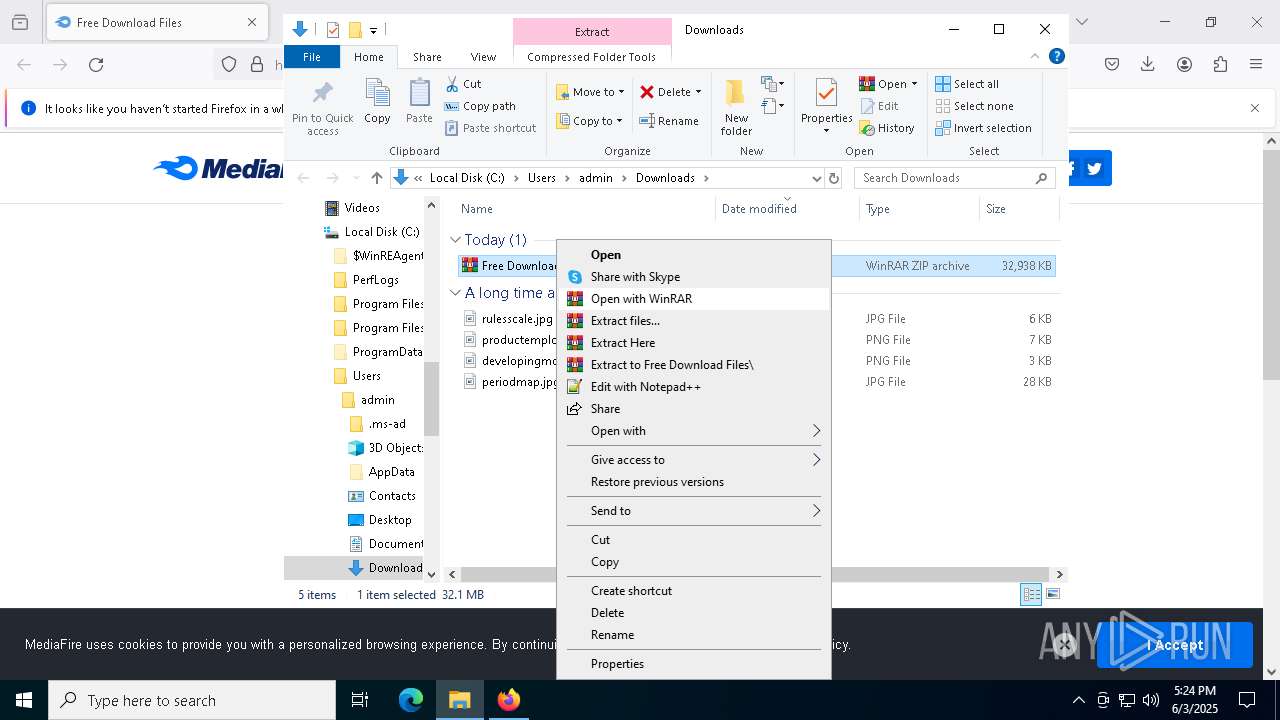This screenshot has height=720, width=1280.
Task: Expand Send to submenu
Action: point(694,511)
